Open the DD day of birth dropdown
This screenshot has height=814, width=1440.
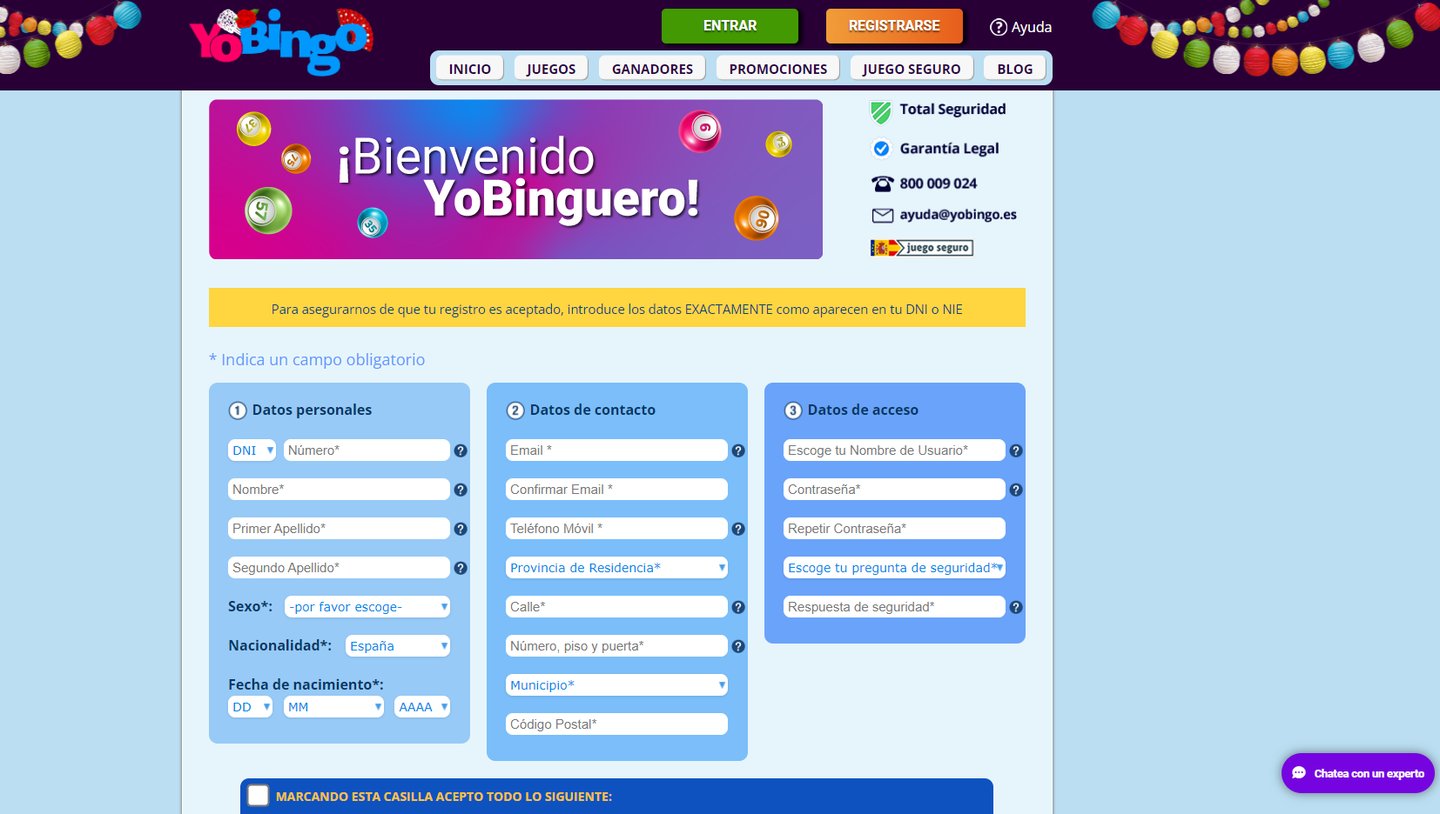point(250,706)
